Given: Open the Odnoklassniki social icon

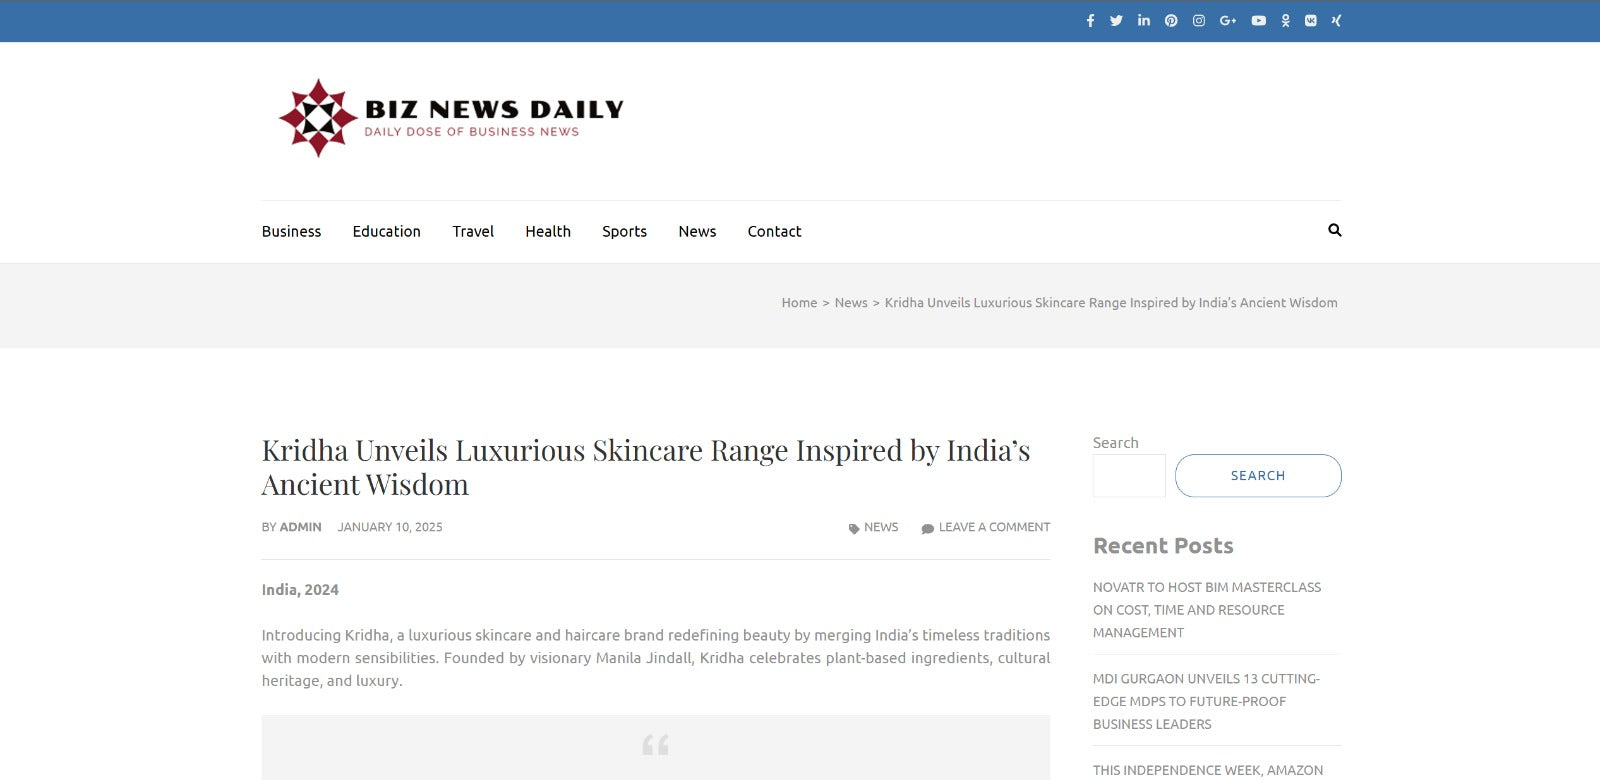Looking at the screenshot, I should pos(1286,20).
